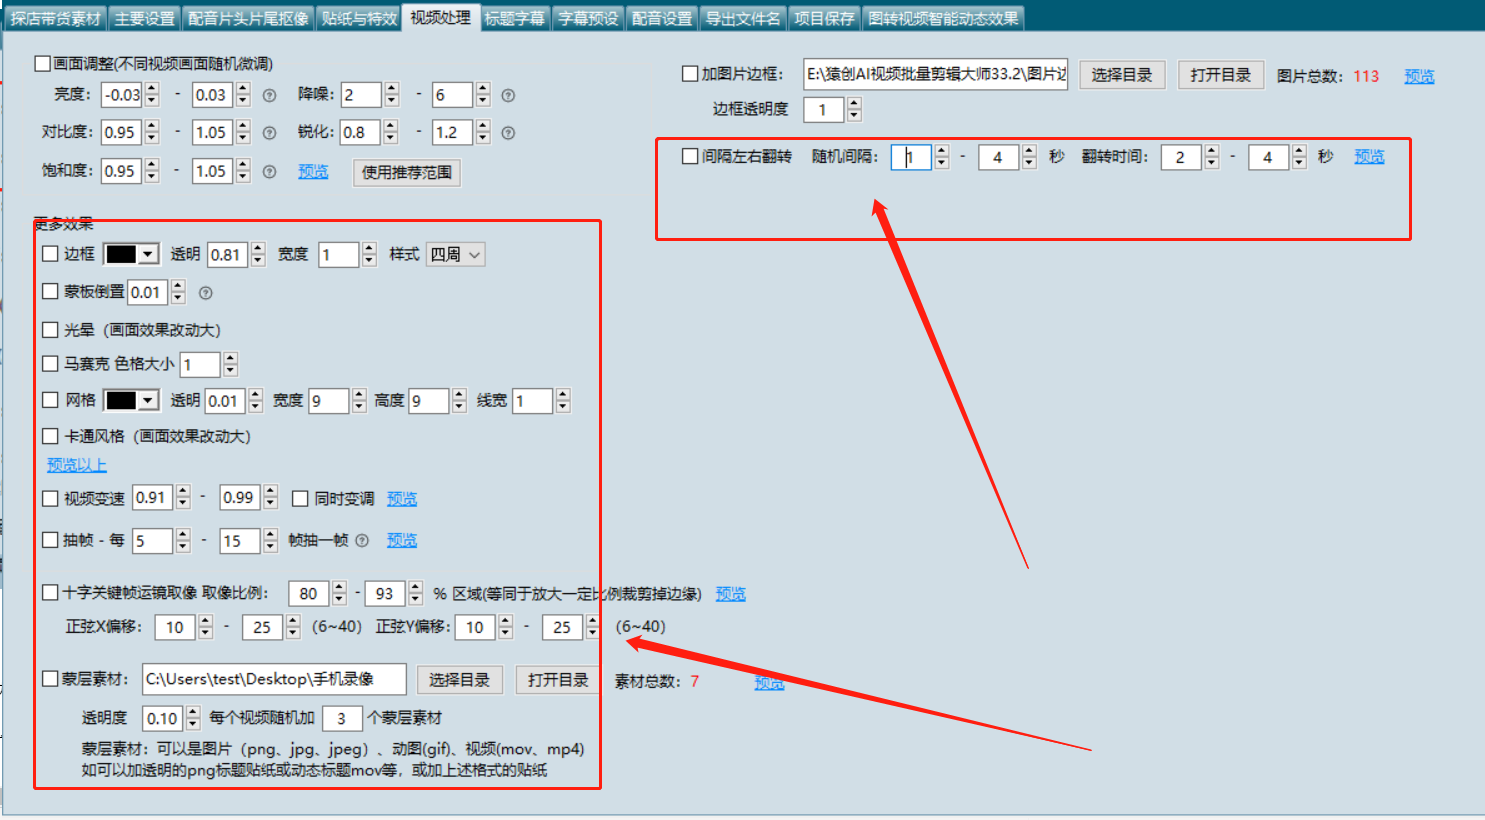Click 随机间隔 minimum value field

911,157
